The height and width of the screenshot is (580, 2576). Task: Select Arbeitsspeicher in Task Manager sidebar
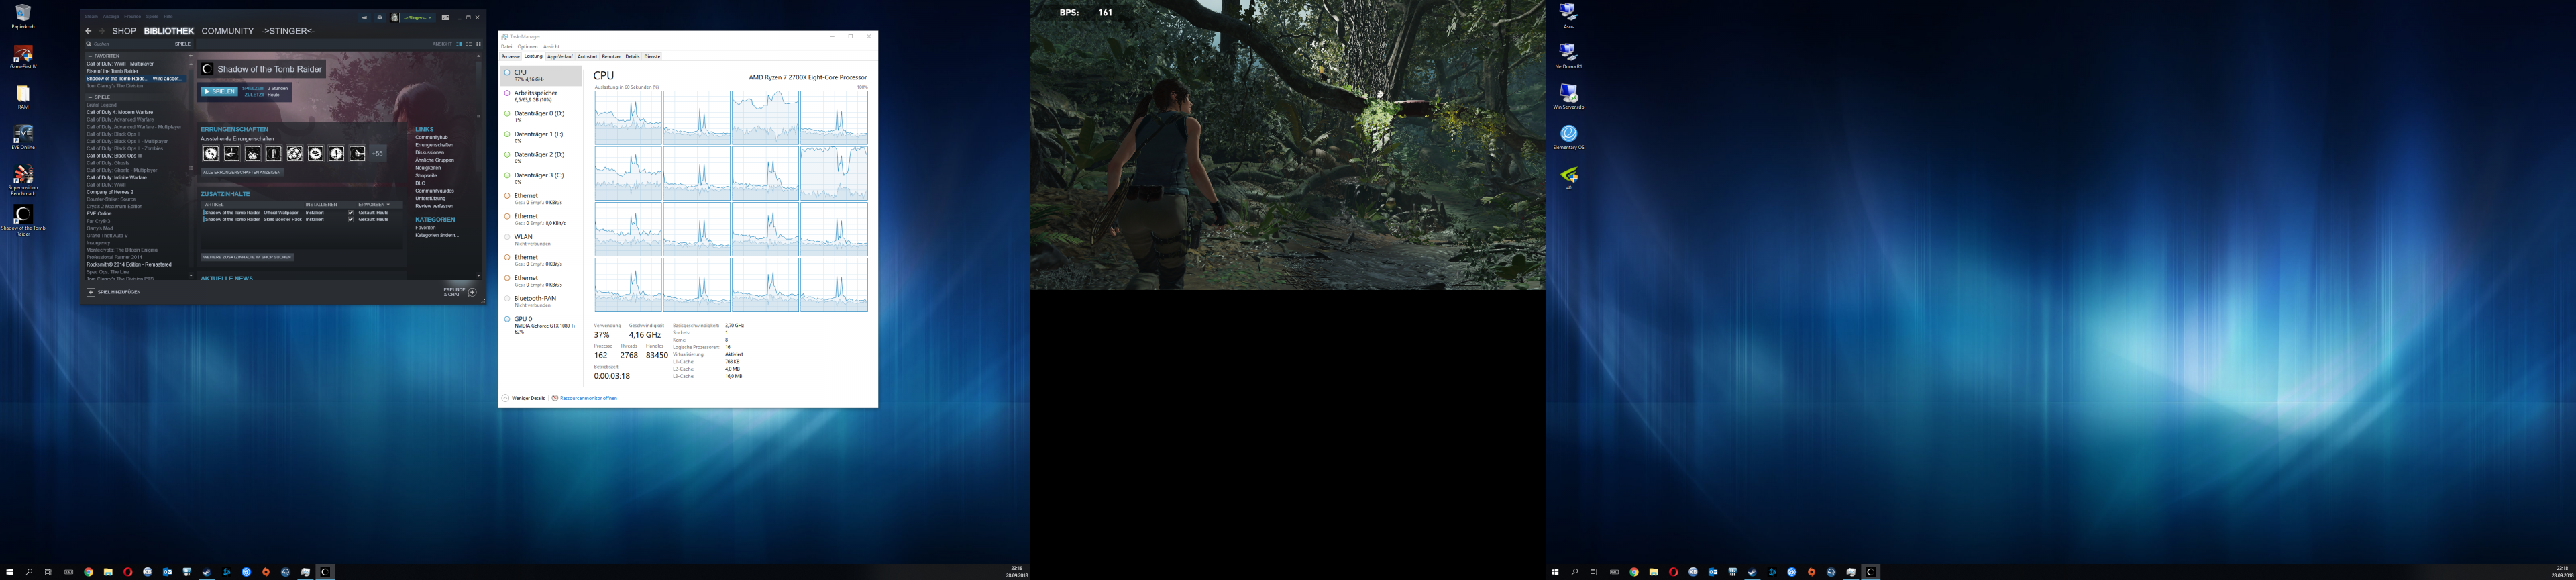coord(541,95)
